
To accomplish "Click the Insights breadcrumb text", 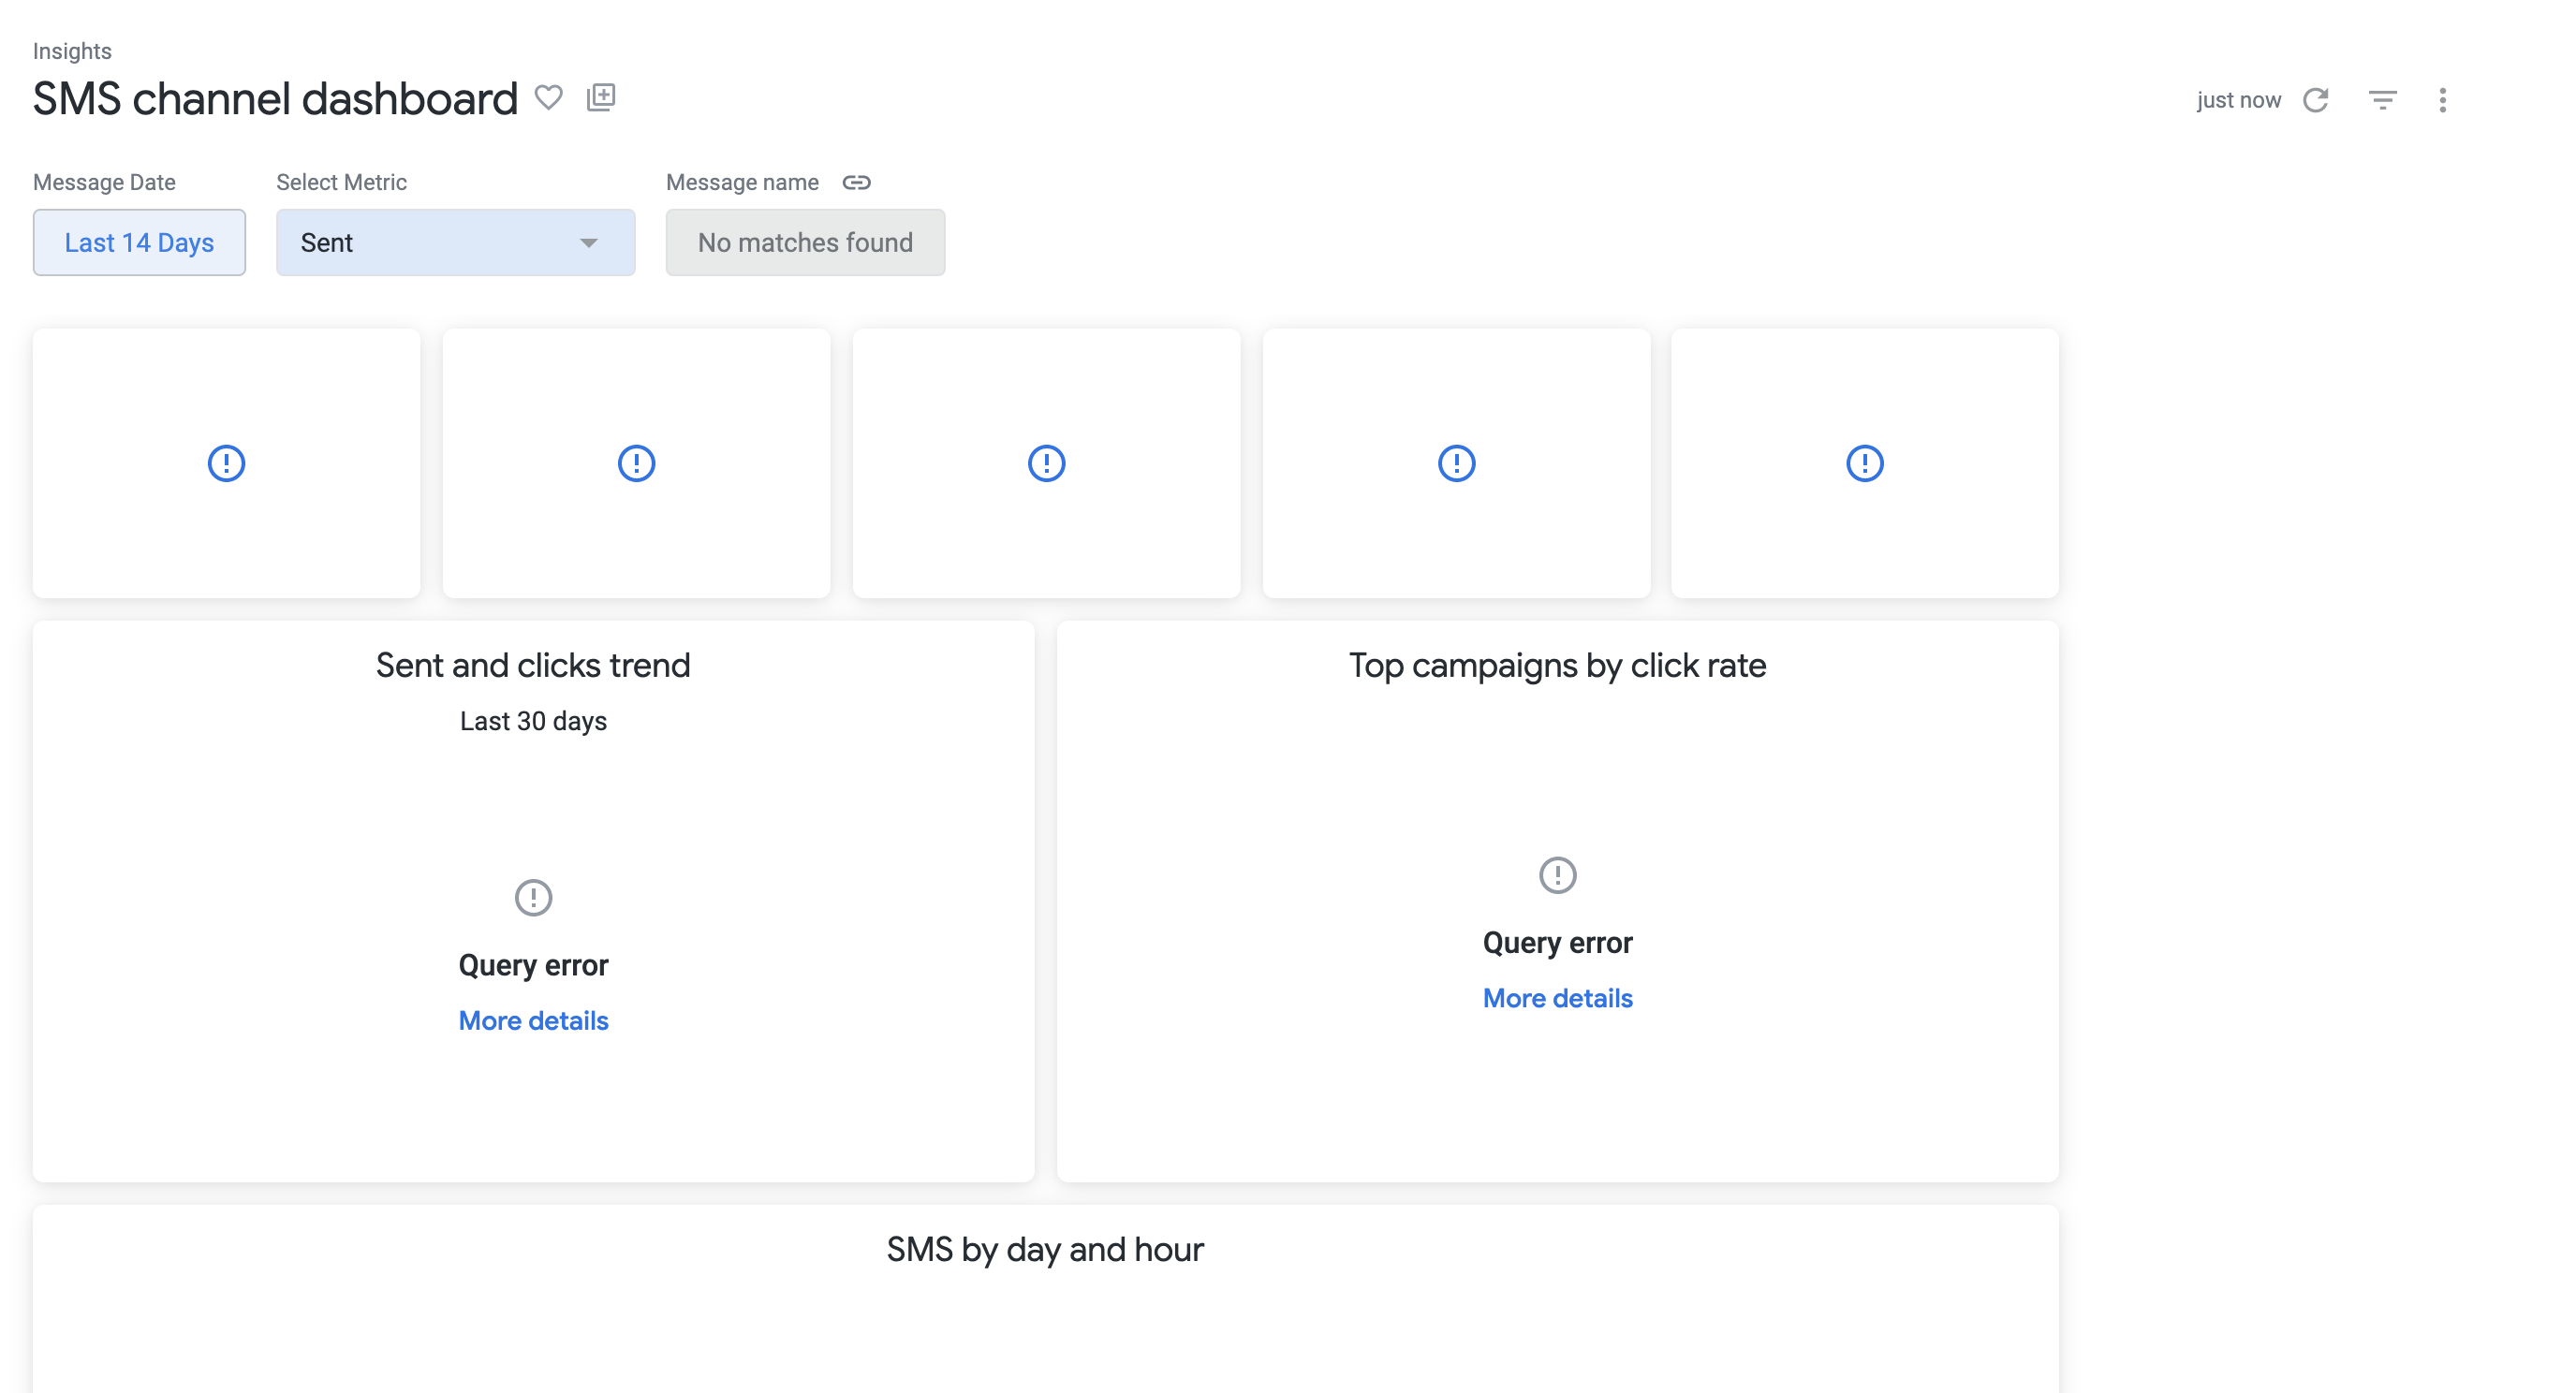I will (x=72, y=51).
